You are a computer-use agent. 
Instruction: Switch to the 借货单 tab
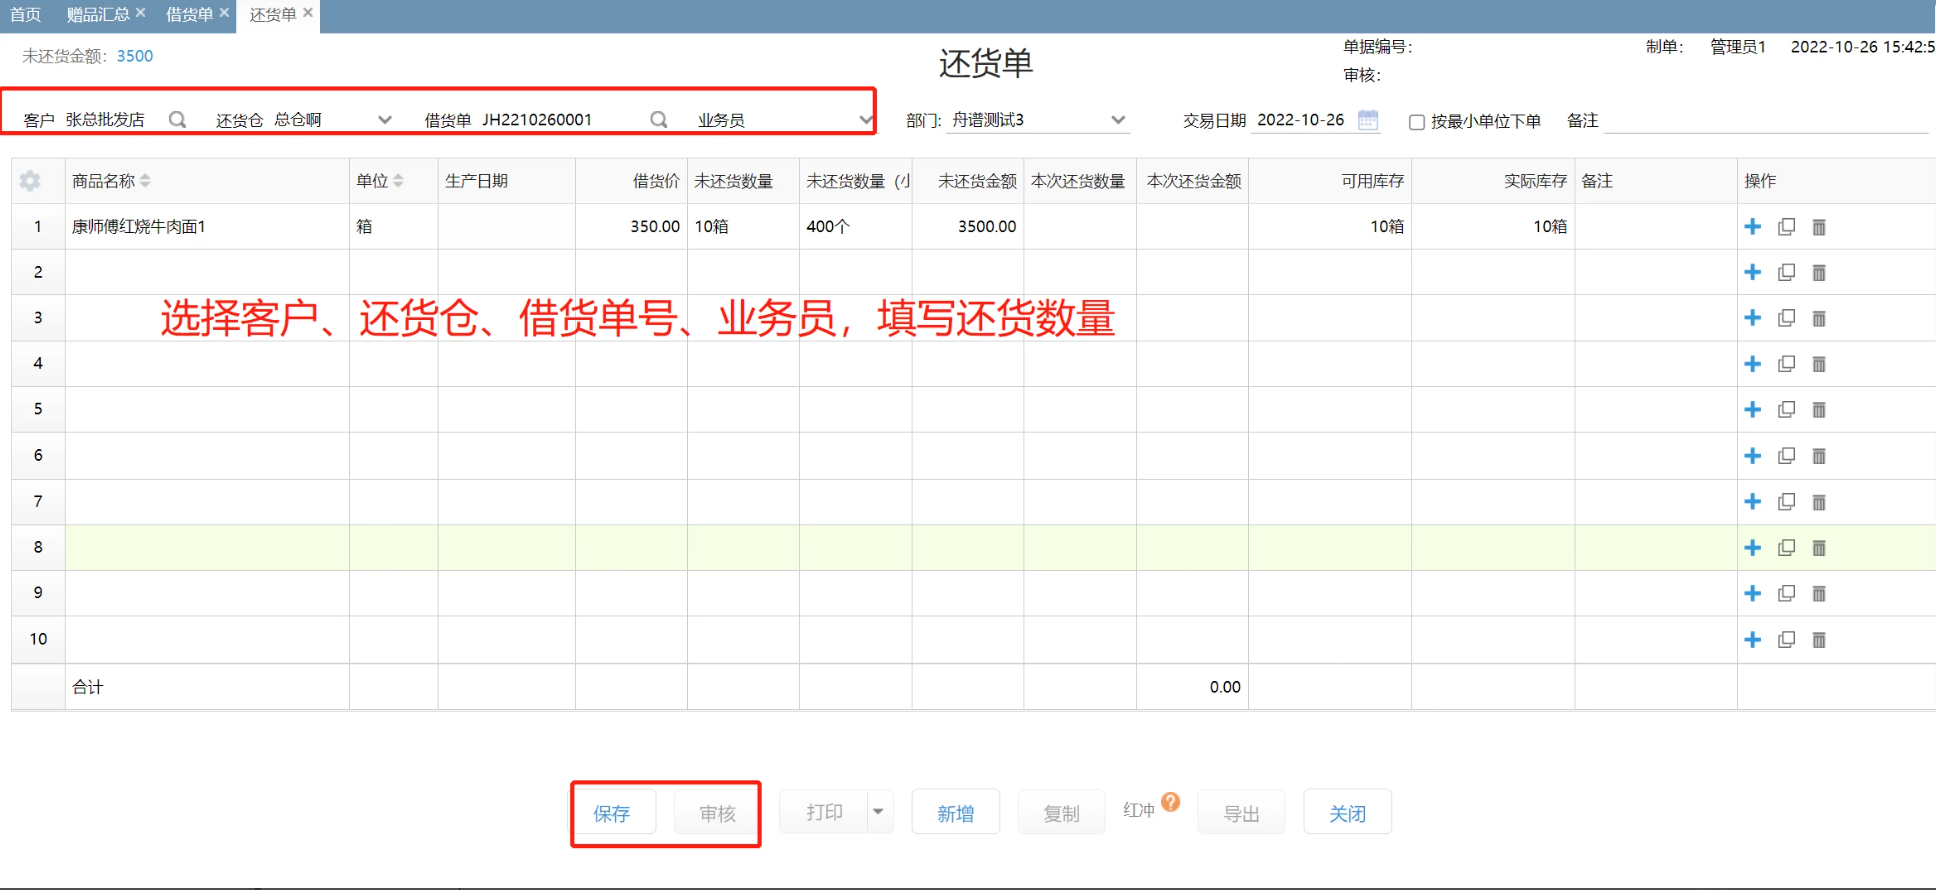[189, 14]
